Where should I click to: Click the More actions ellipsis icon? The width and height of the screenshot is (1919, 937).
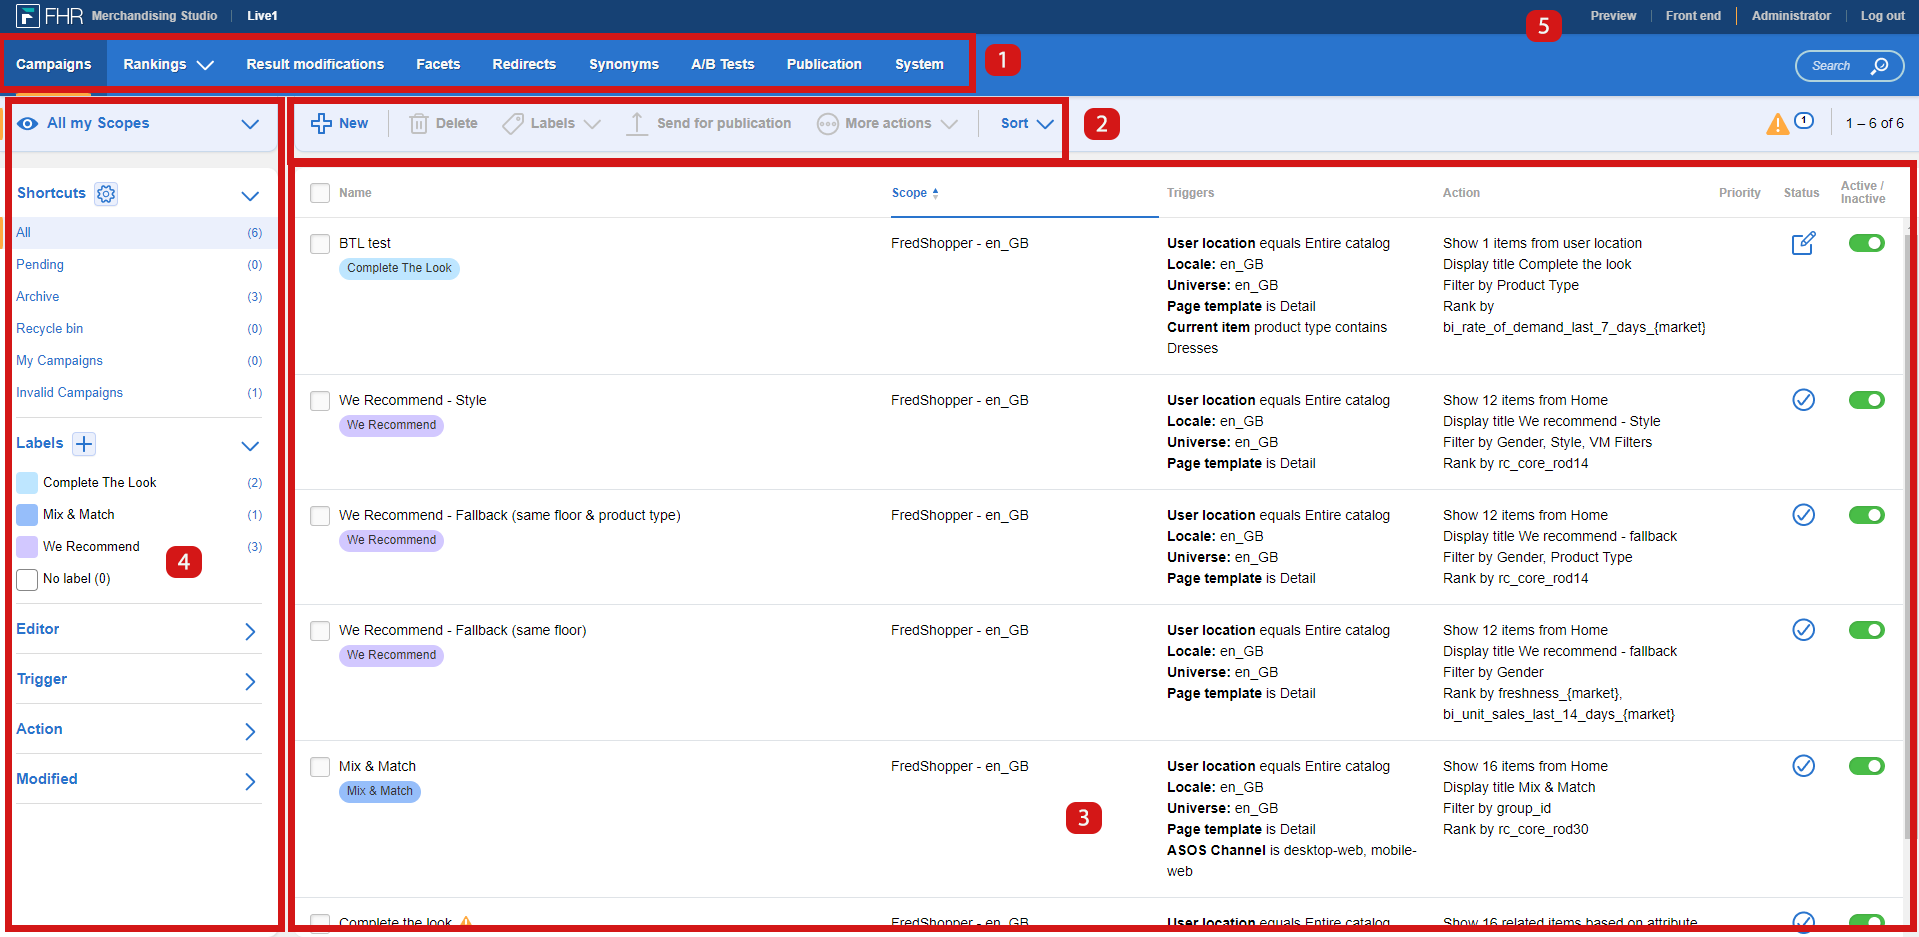827,123
